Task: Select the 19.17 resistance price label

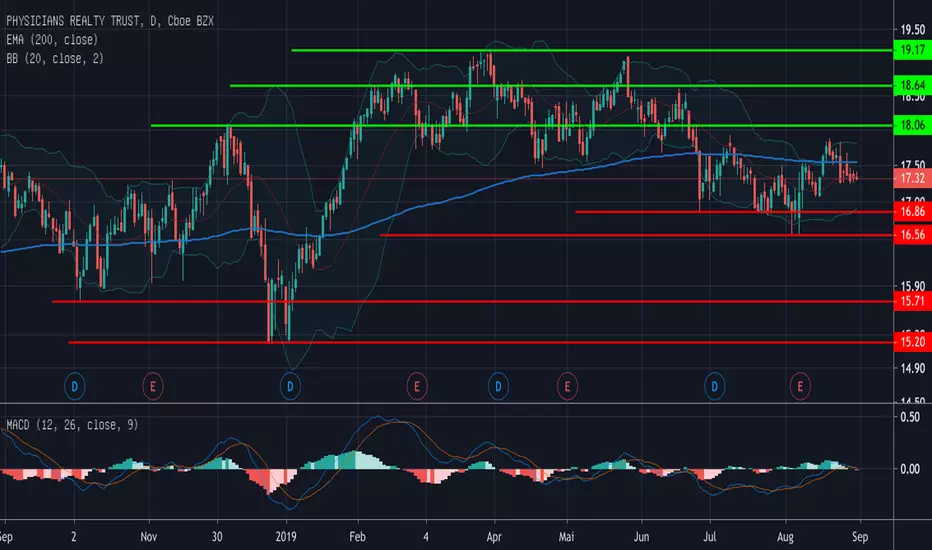Action: pos(912,50)
